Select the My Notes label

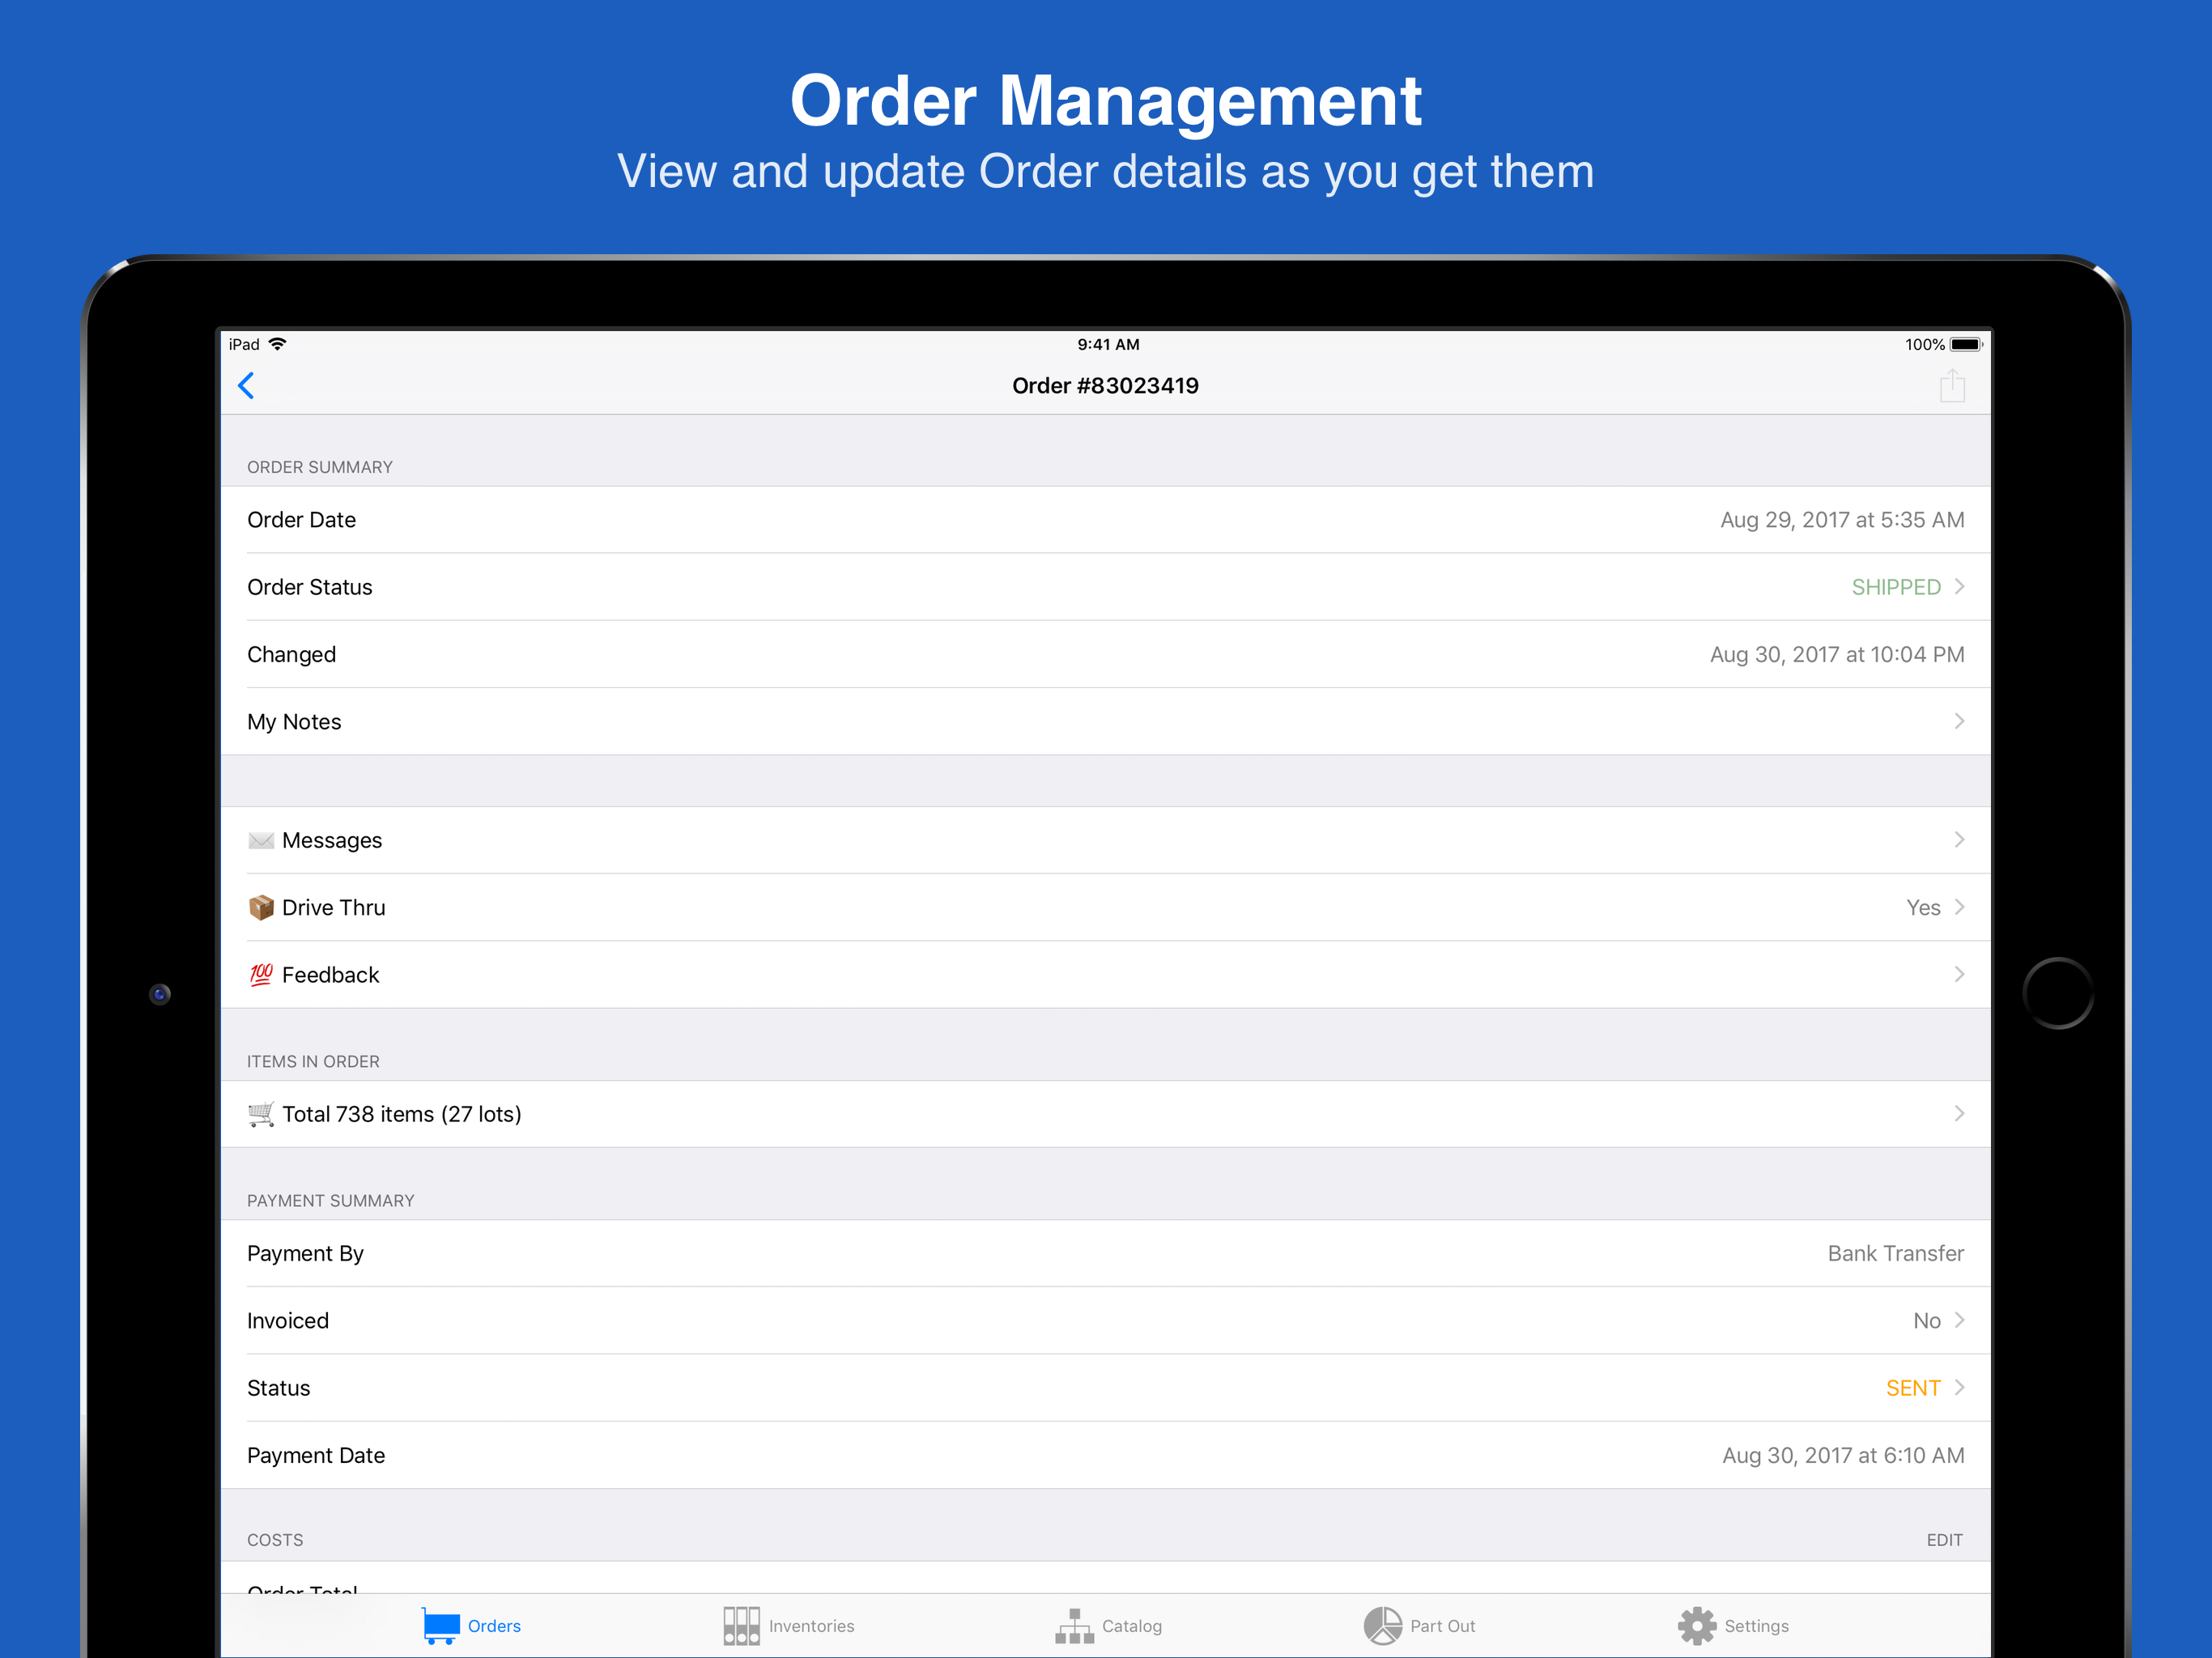click(294, 722)
